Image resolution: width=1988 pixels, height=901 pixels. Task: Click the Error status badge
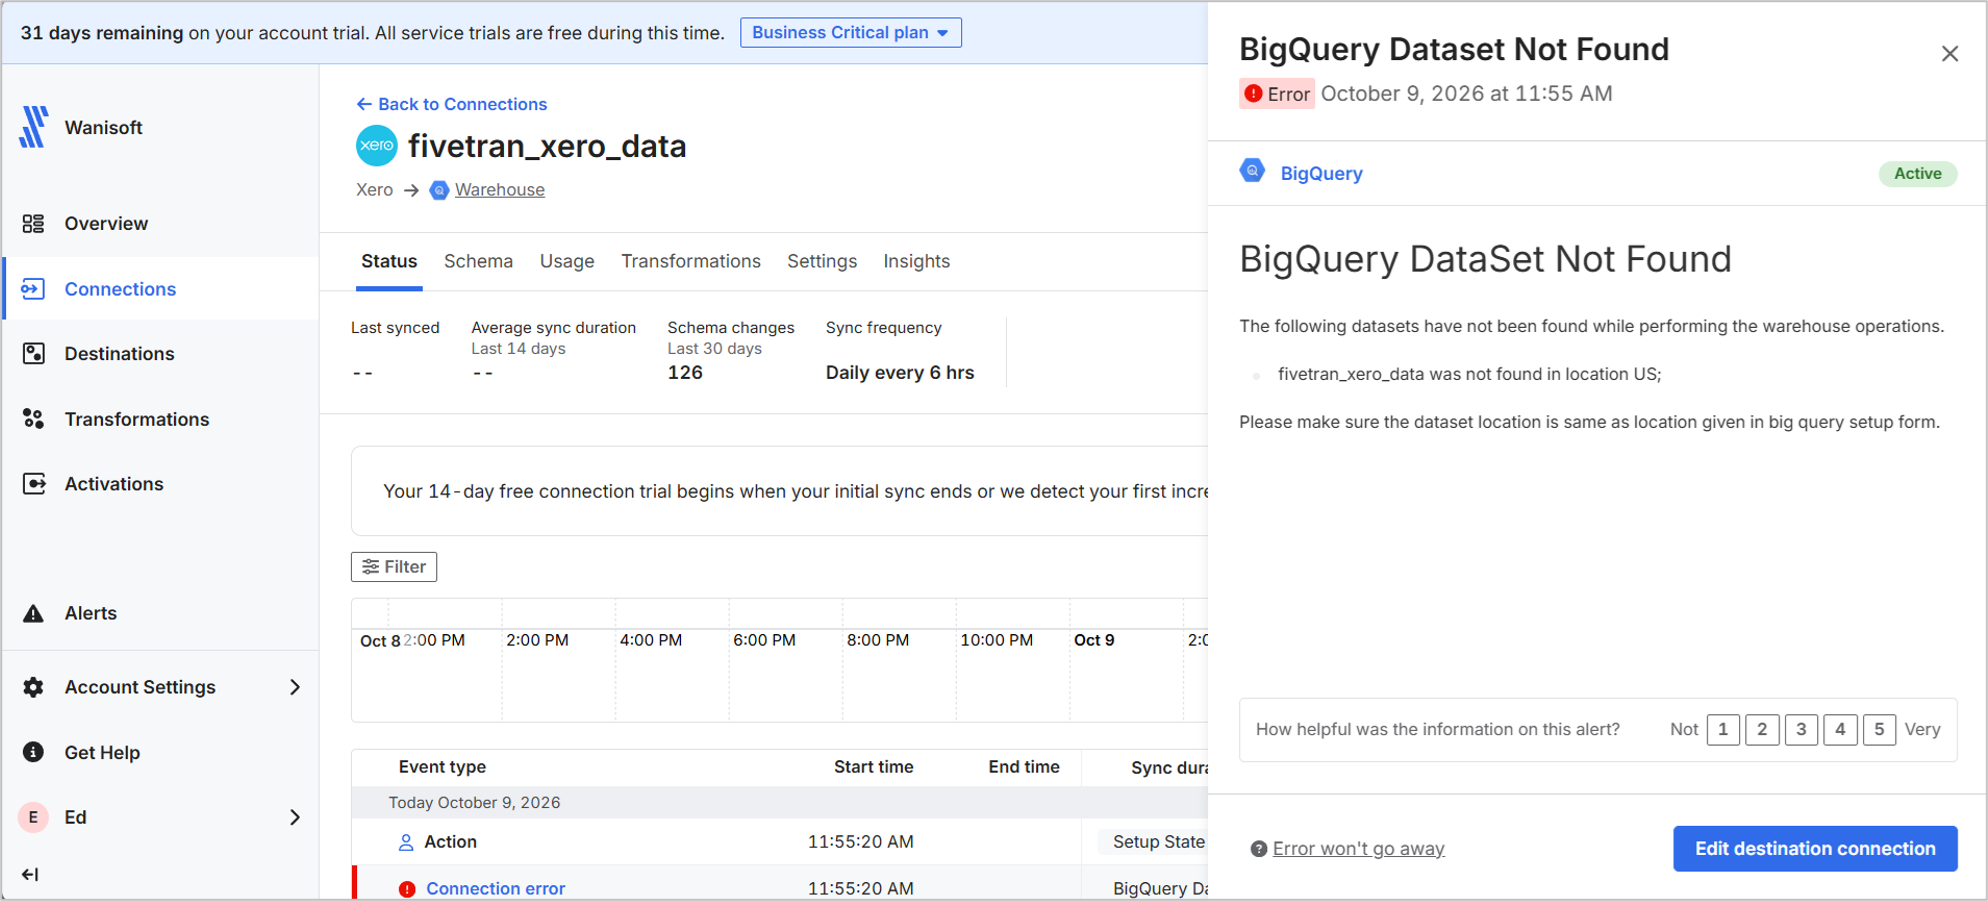pos(1277,94)
